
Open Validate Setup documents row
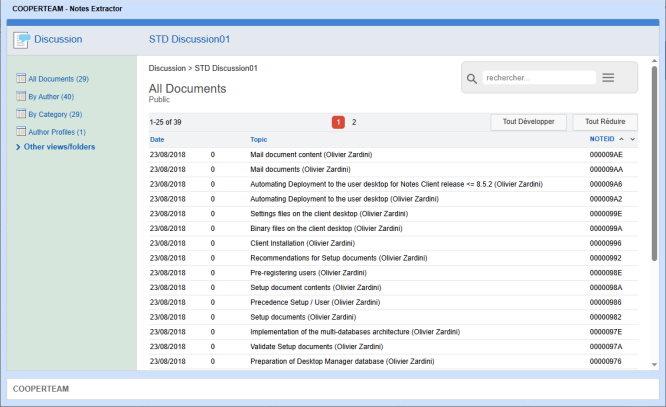[316, 347]
